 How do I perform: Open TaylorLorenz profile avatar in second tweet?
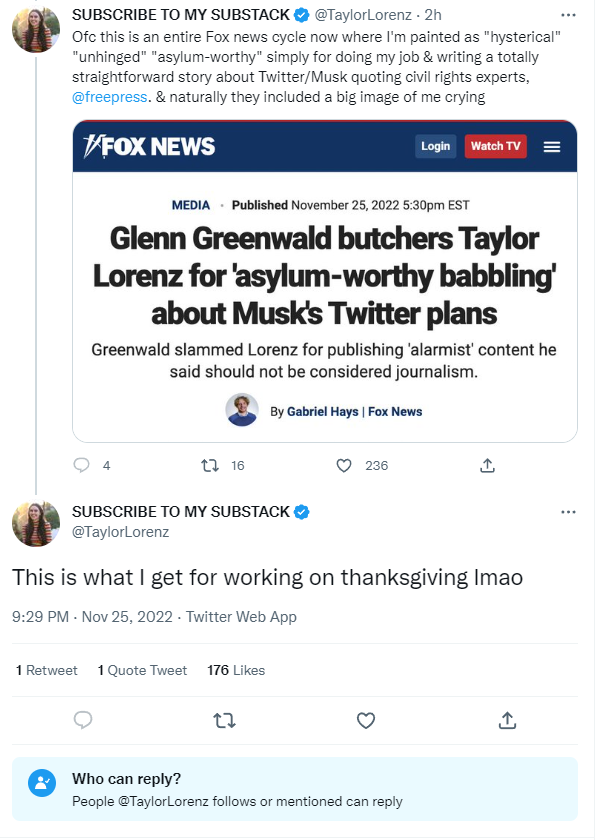click(36, 523)
